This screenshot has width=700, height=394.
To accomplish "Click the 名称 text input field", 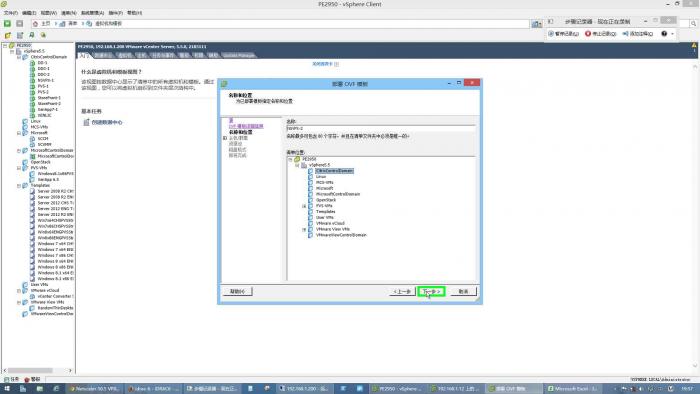I will (380, 128).
